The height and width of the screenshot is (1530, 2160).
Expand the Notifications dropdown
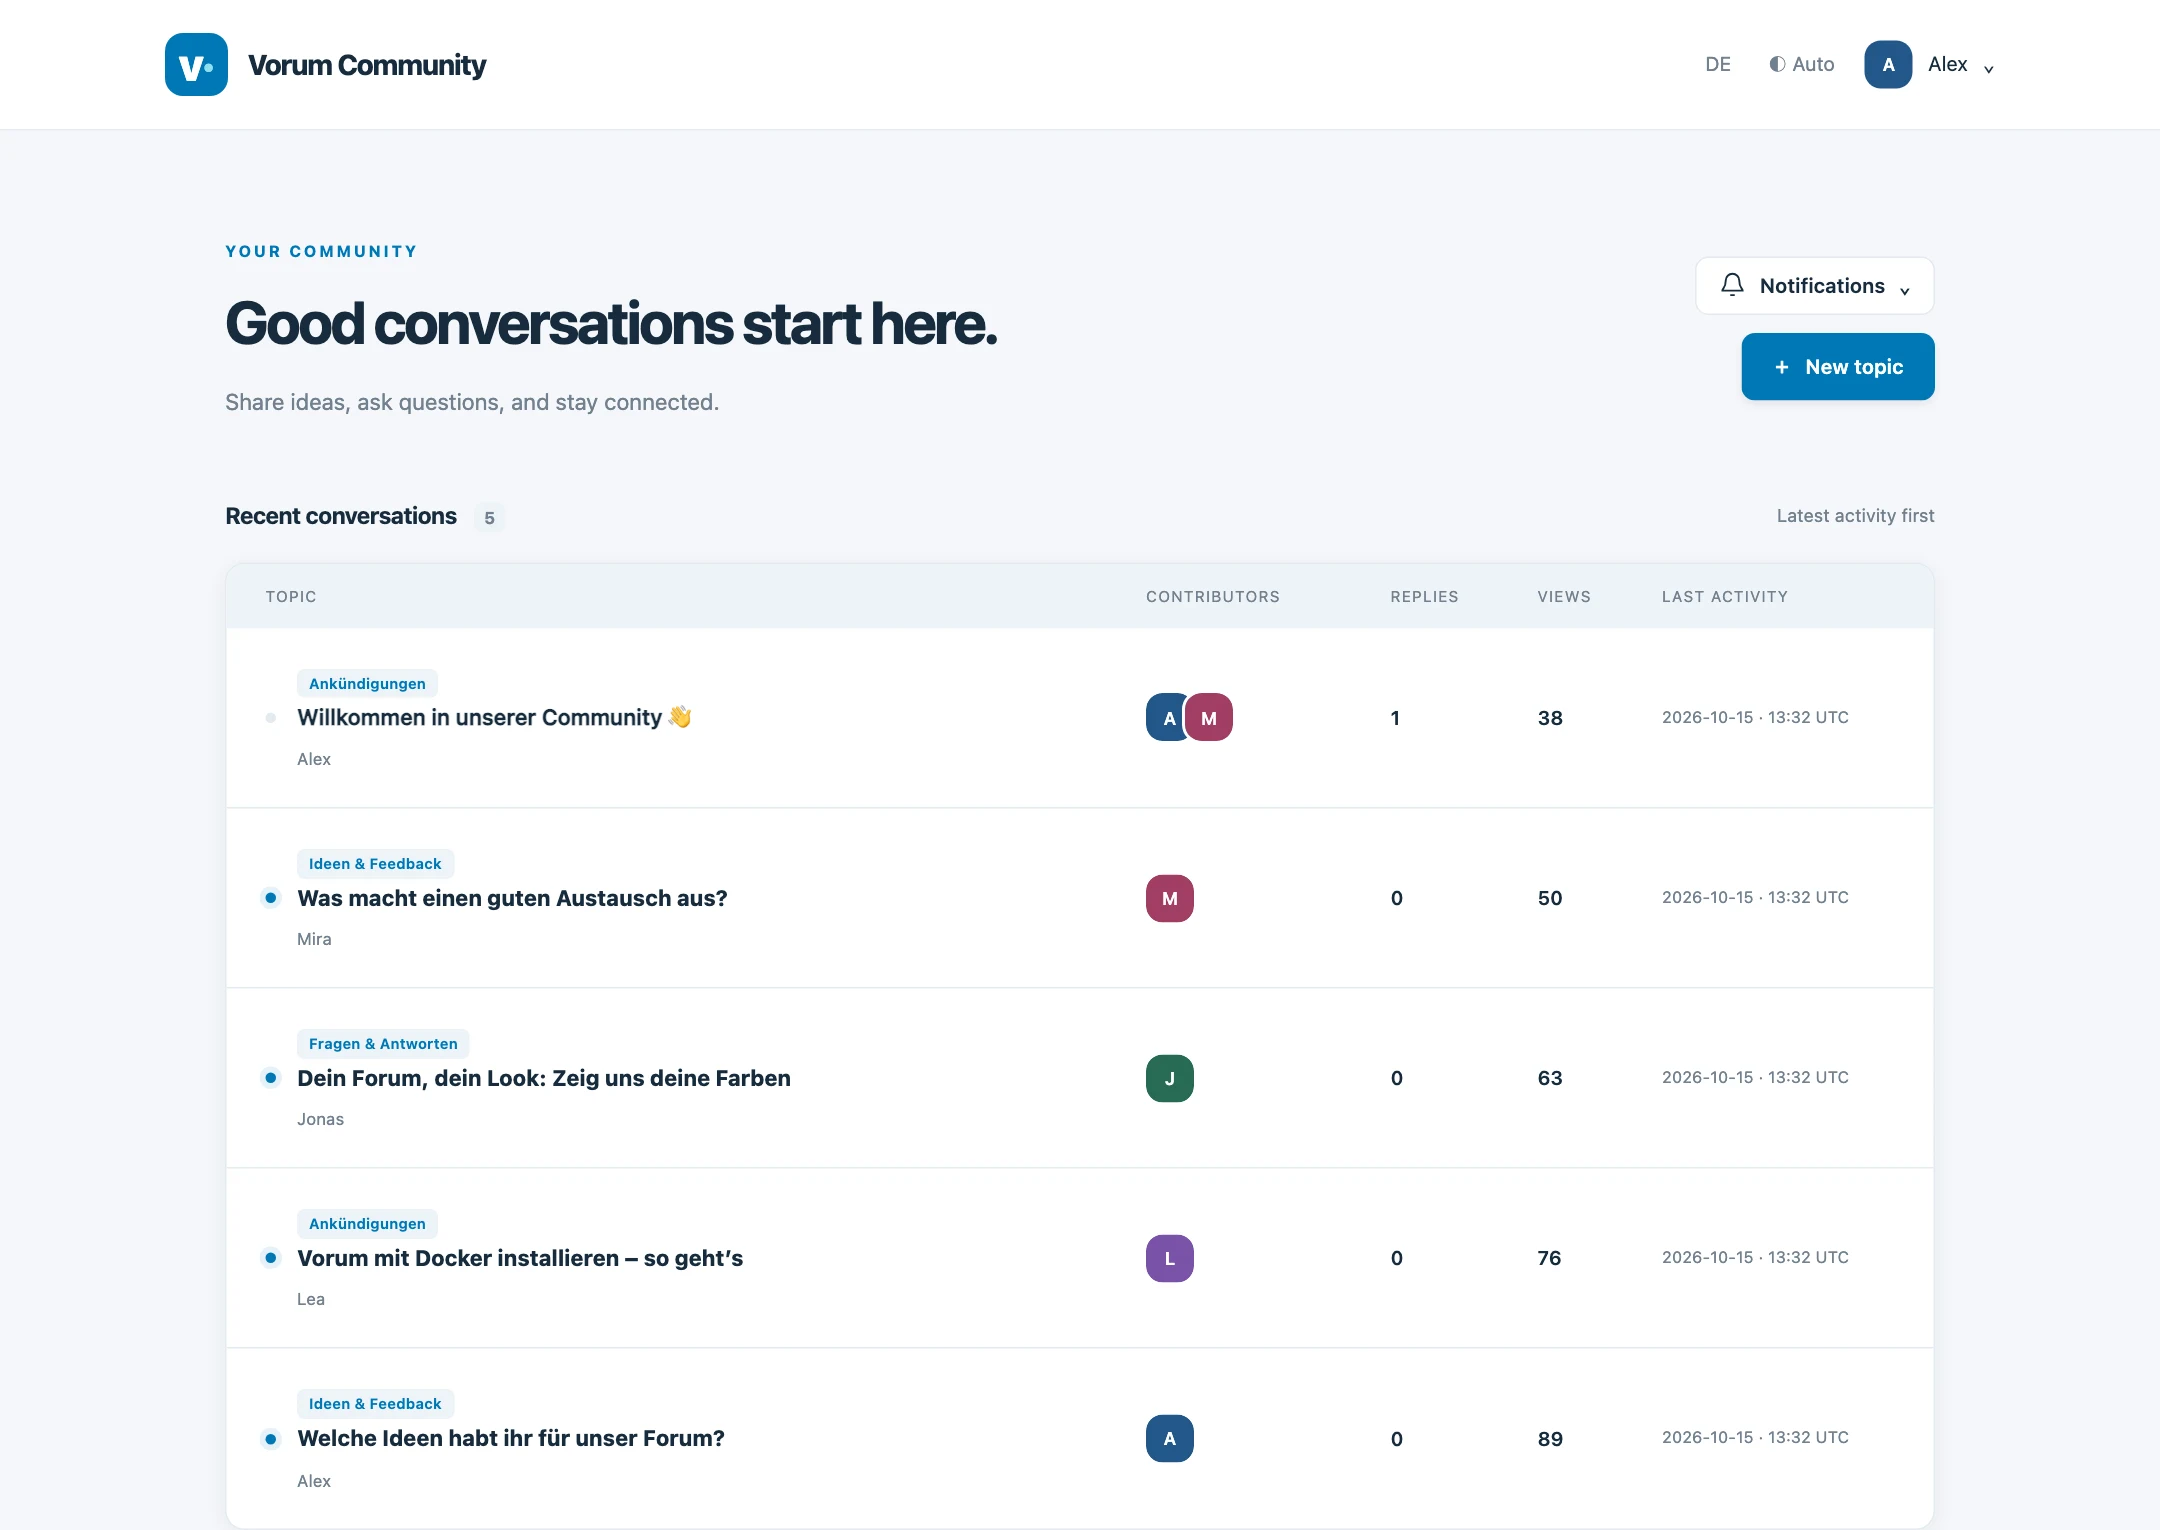click(x=1815, y=286)
